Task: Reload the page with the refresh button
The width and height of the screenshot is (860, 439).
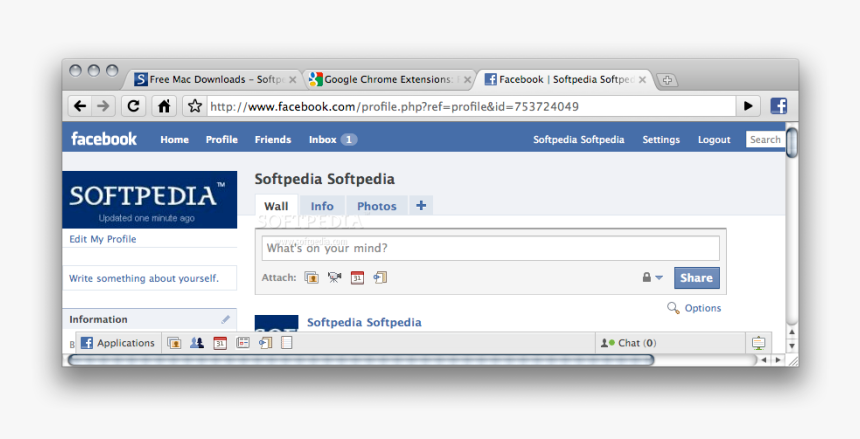Action: (132, 106)
